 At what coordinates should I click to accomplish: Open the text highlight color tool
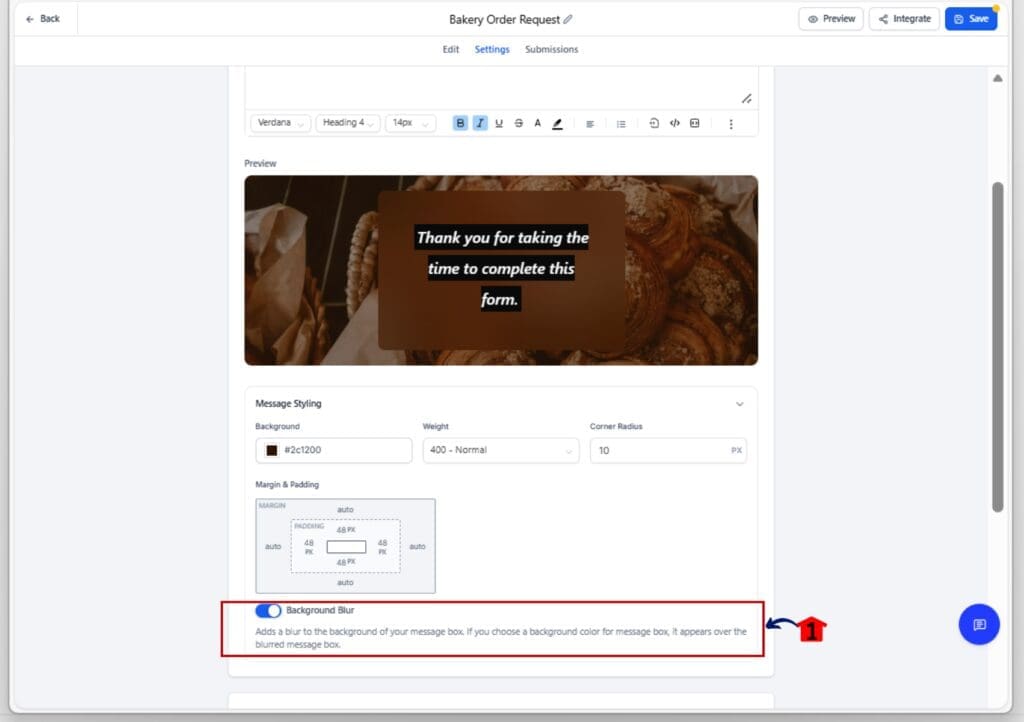click(x=557, y=123)
